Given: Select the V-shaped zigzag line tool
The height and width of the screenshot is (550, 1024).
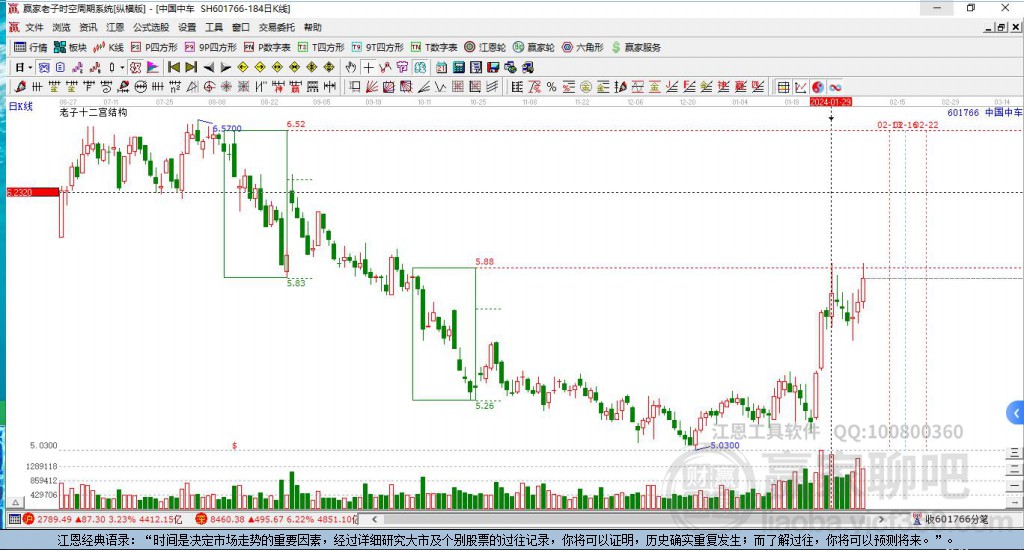Looking at the screenshot, I should click(441, 87).
